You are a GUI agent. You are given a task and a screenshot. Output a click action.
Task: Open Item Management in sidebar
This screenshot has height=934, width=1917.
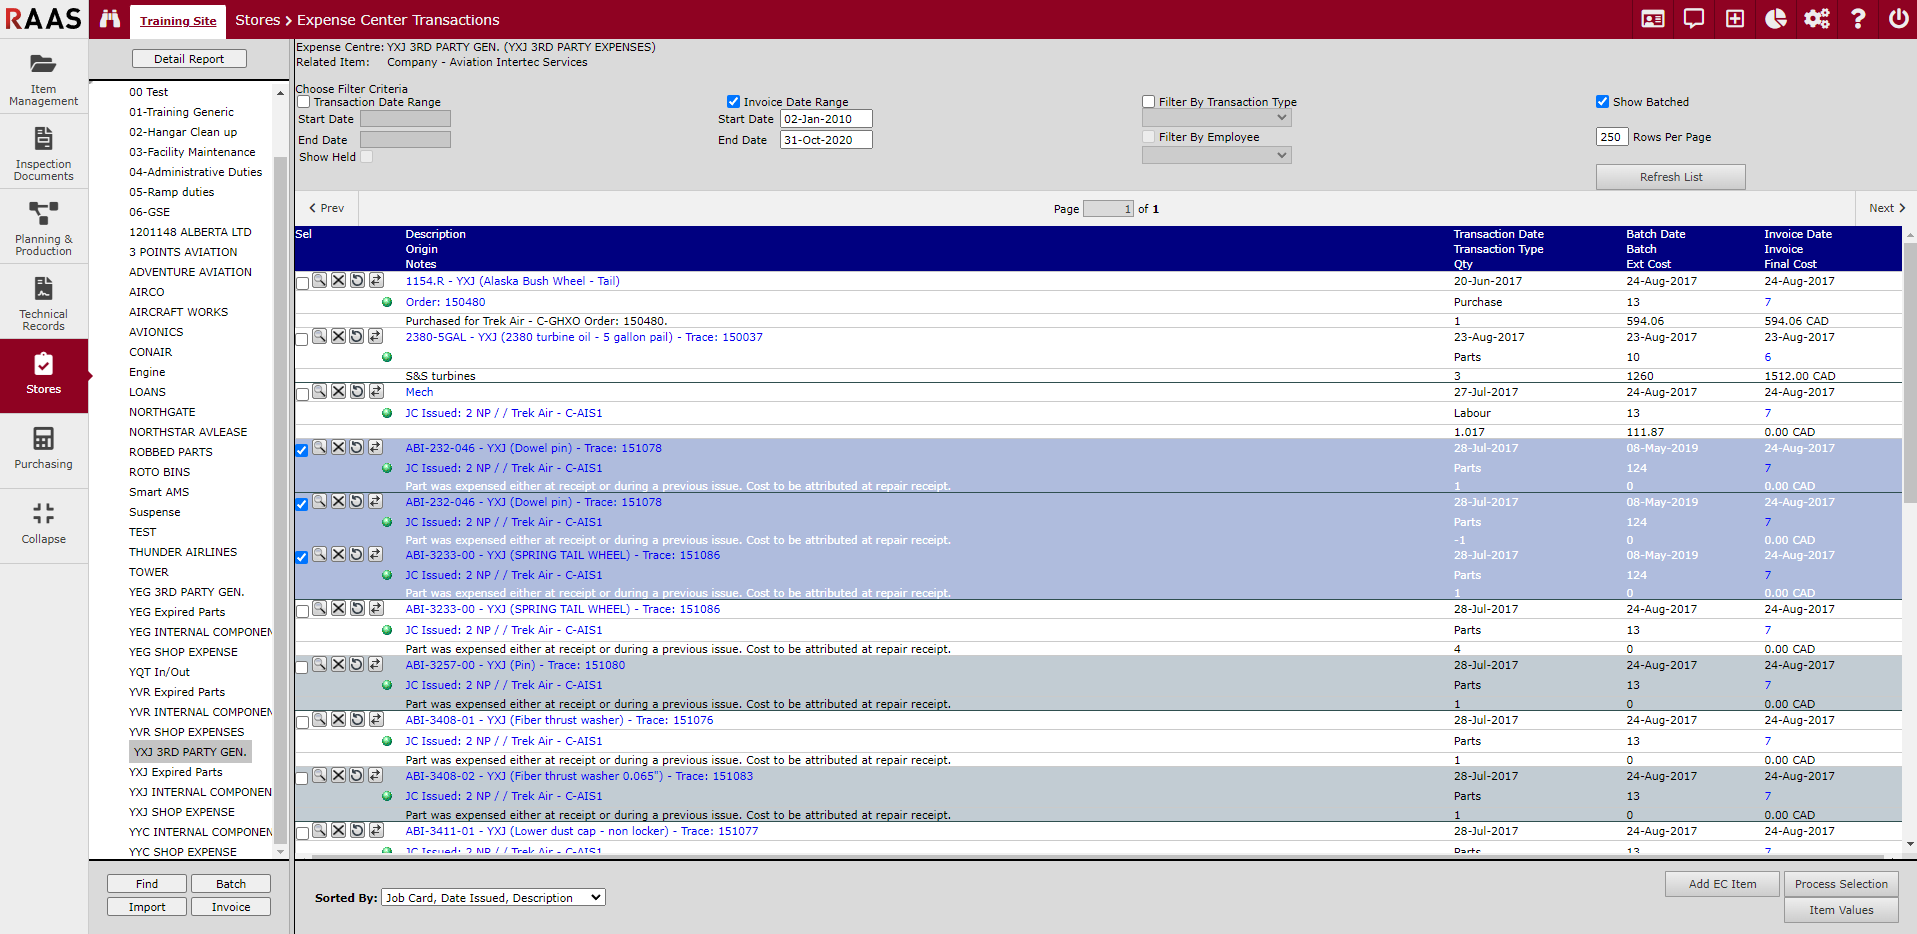pos(43,77)
